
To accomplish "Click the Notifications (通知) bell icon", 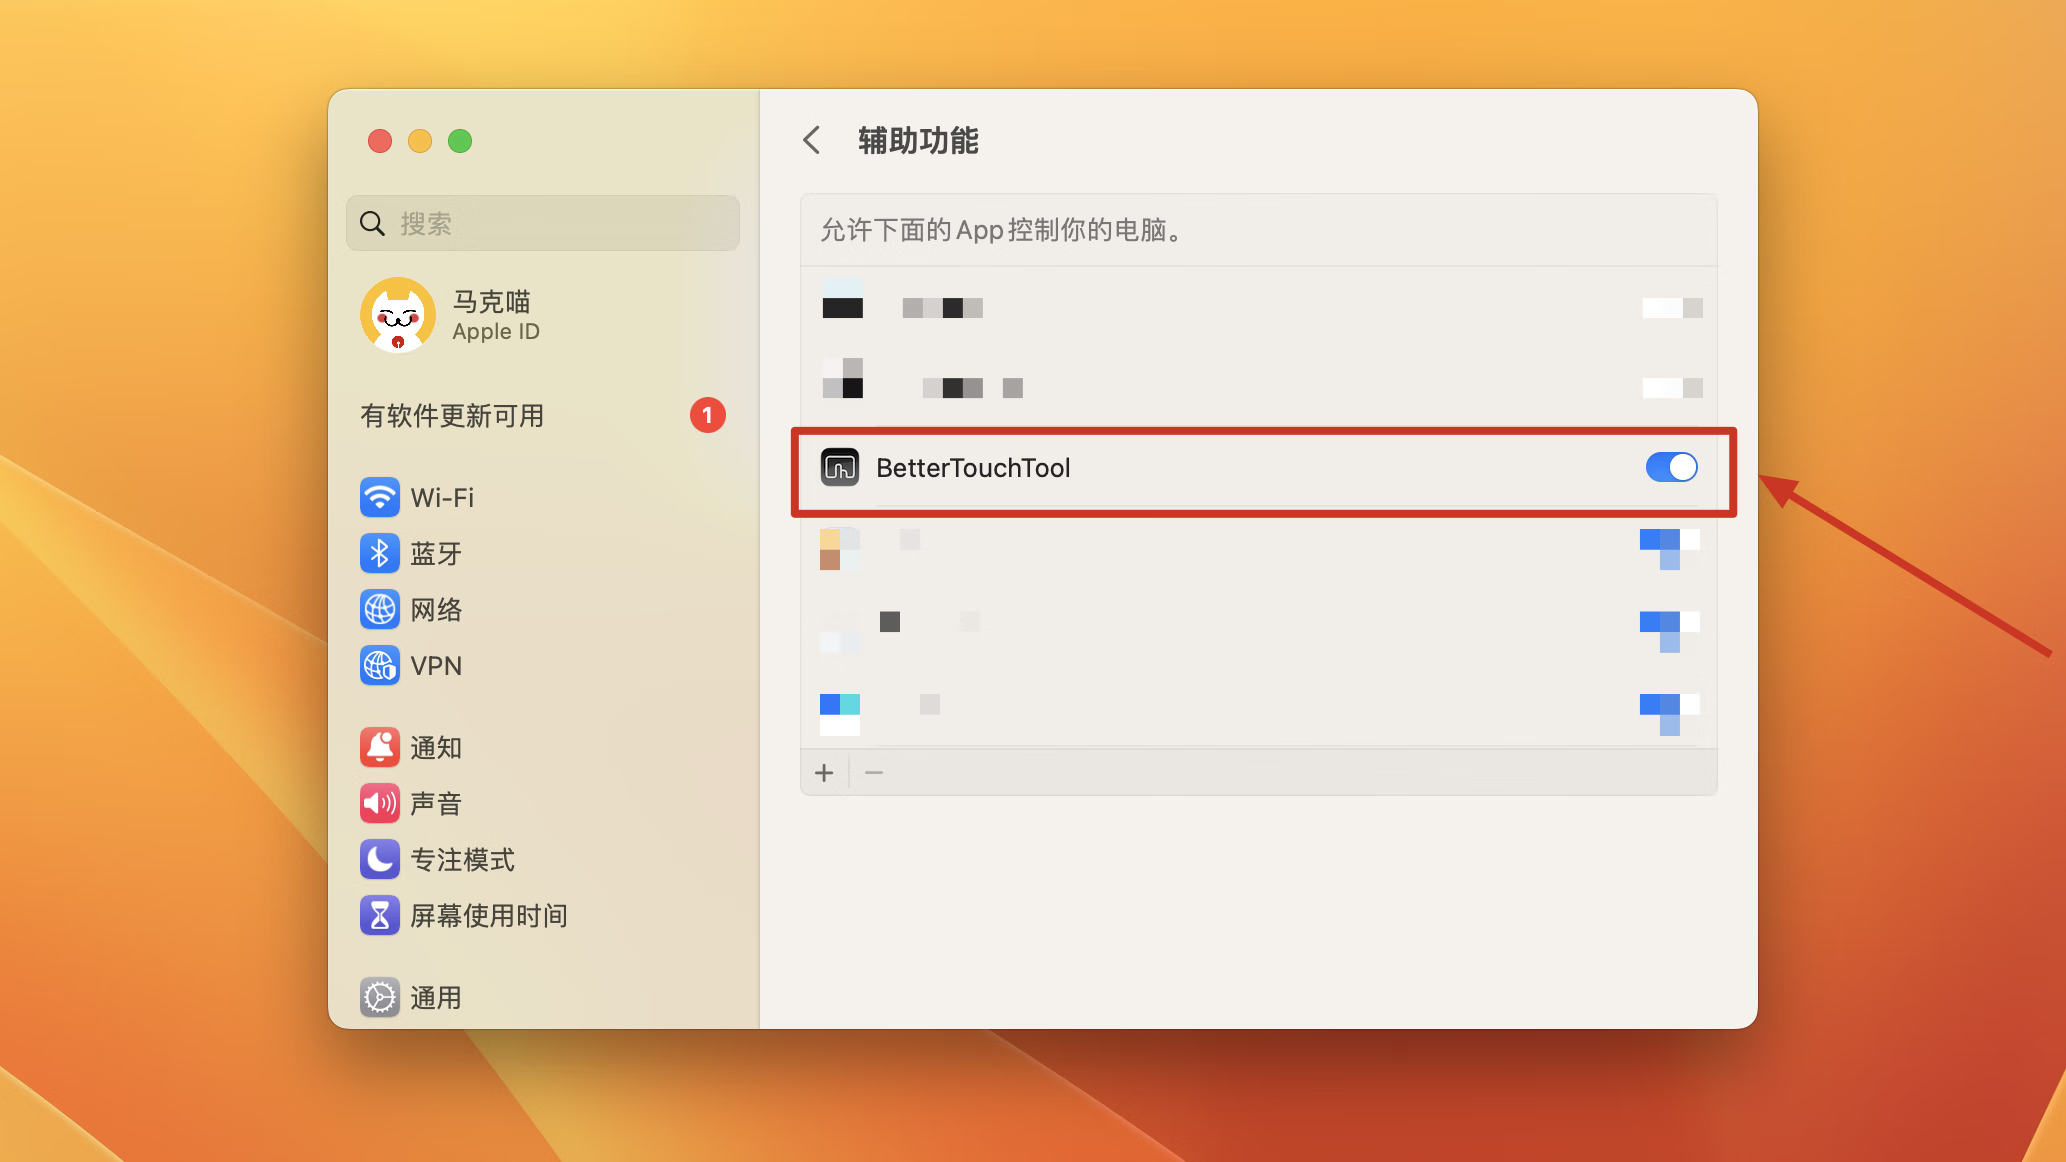I will [x=379, y=747].
